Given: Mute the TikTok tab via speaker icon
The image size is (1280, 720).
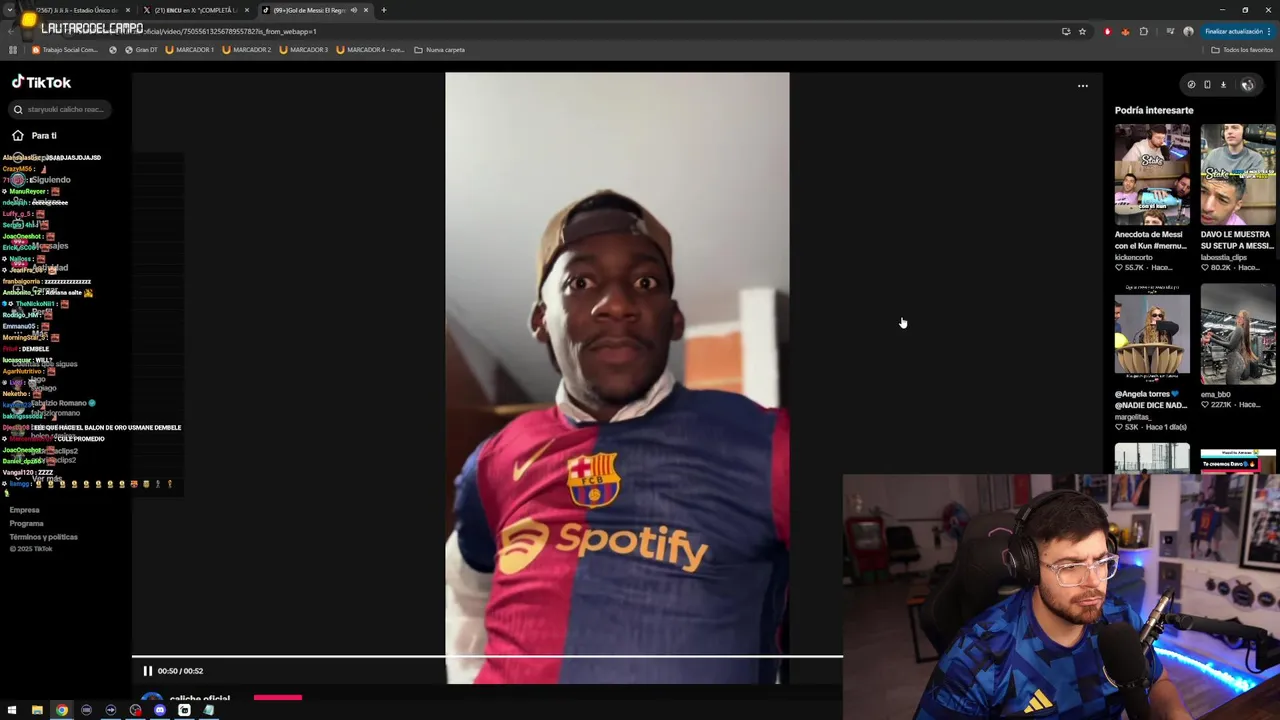Looking at the screenshot, I should coord(353,10).
